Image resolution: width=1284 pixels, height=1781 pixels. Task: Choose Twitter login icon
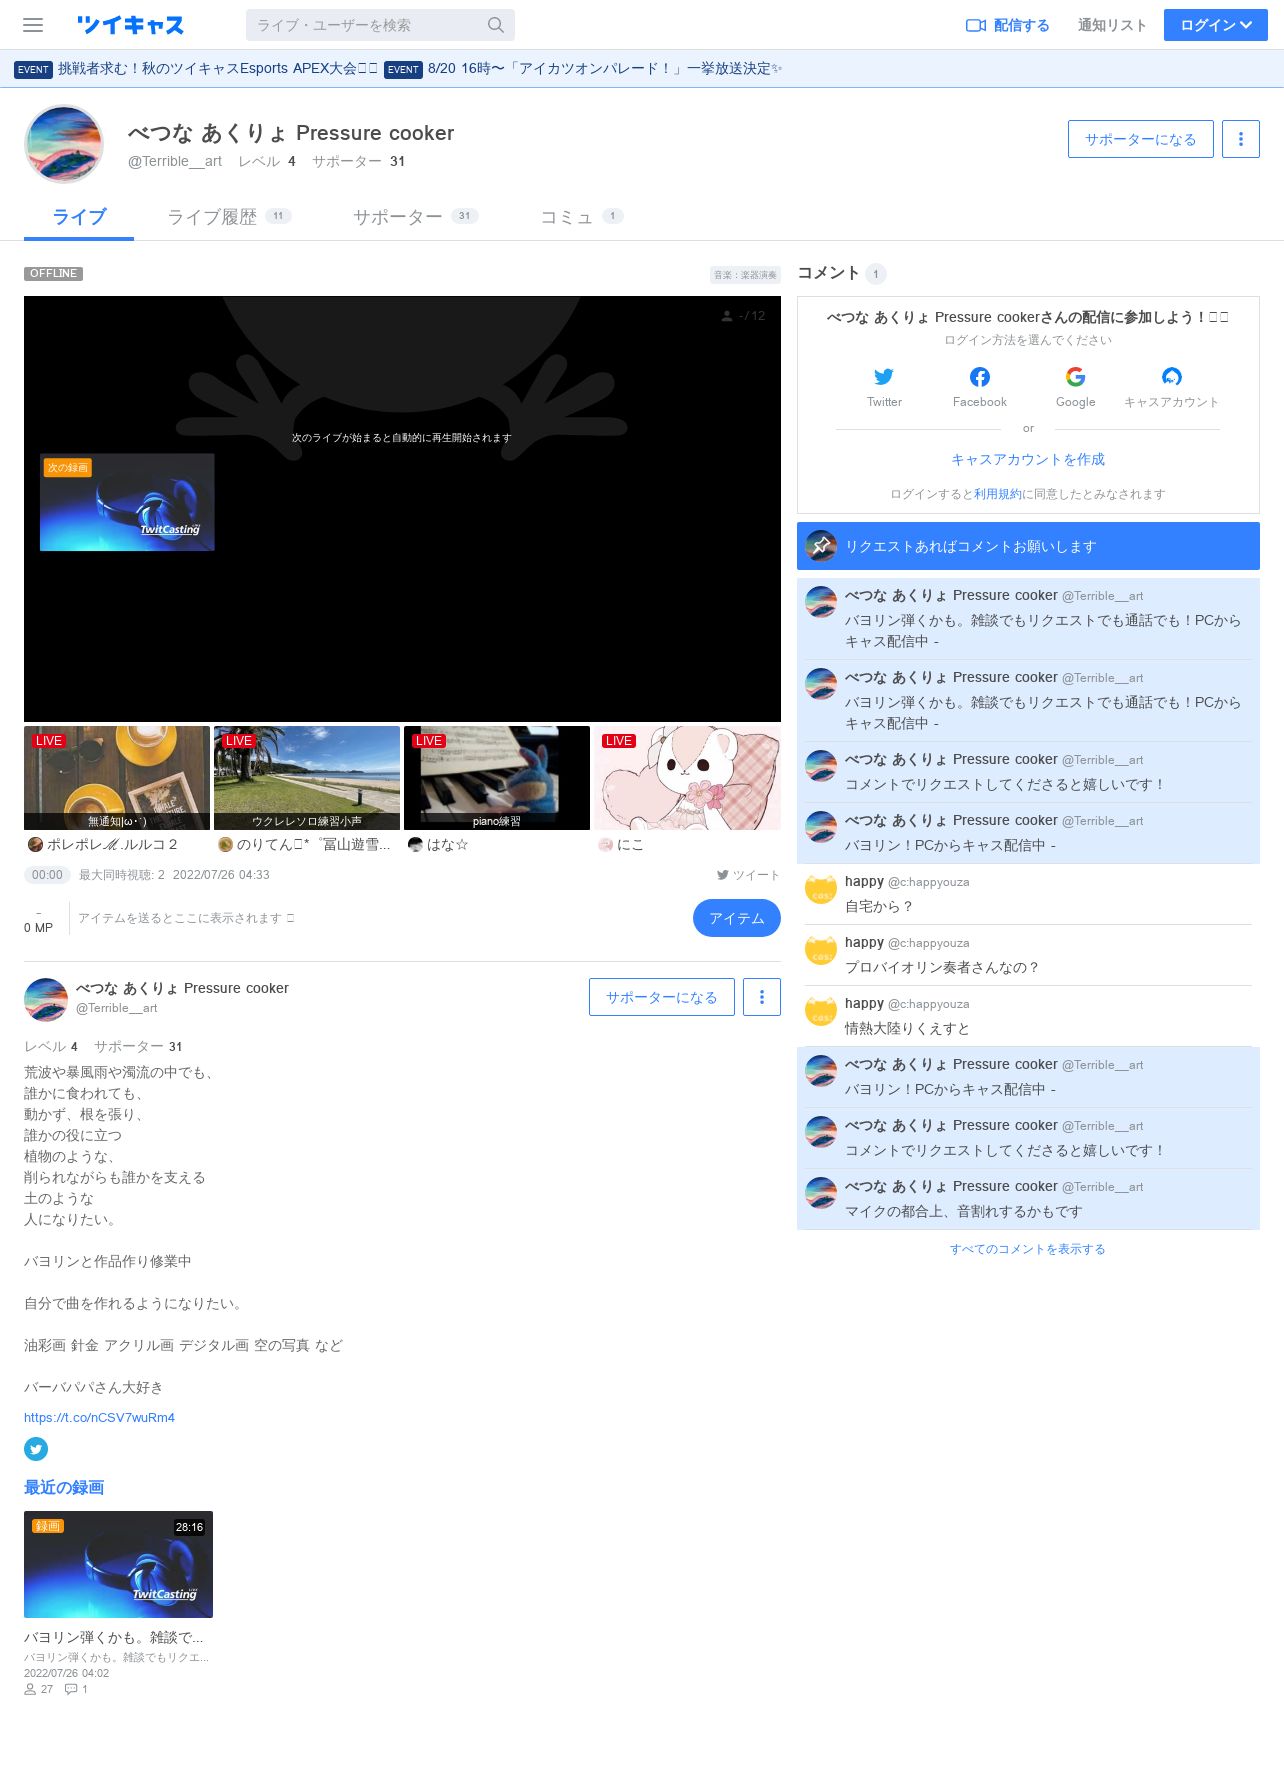tap(884, 377)
